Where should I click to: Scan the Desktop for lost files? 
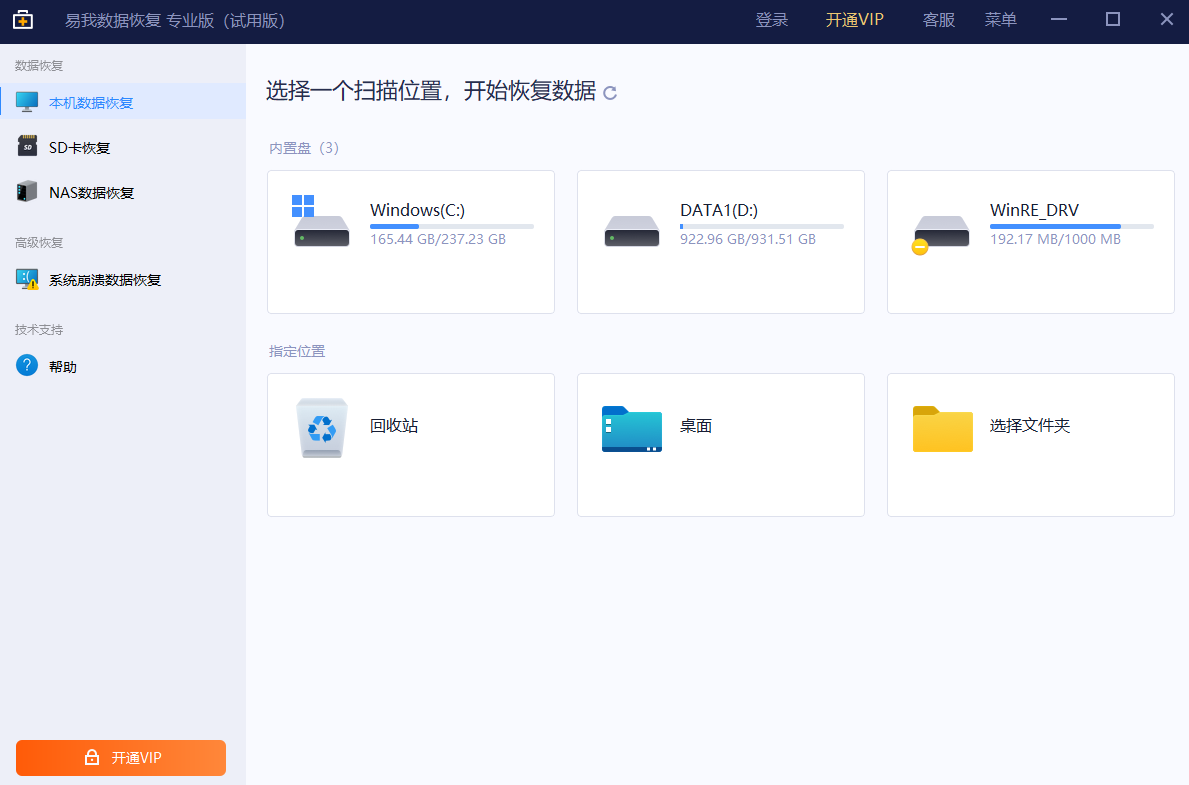720,444
